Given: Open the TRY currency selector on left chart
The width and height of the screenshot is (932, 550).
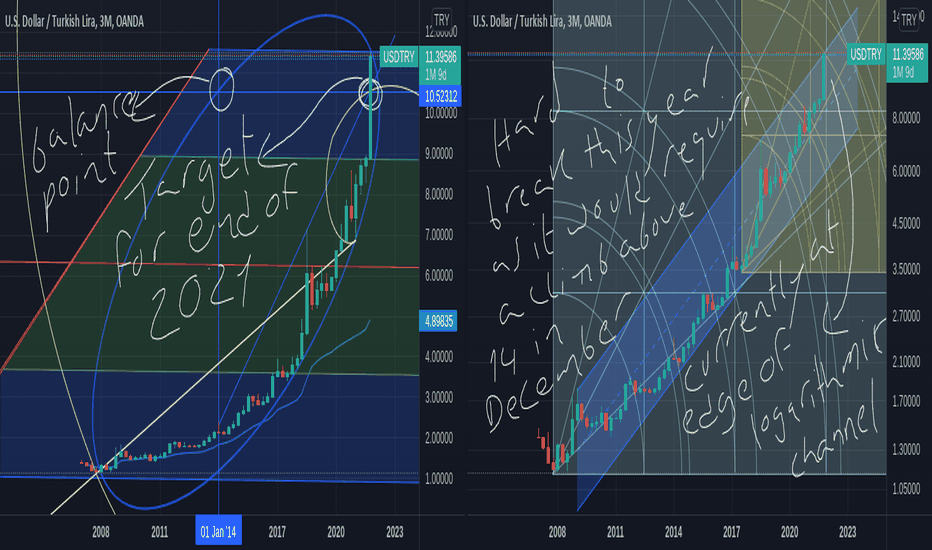Looking at the screenshot, I should [442, 20].
